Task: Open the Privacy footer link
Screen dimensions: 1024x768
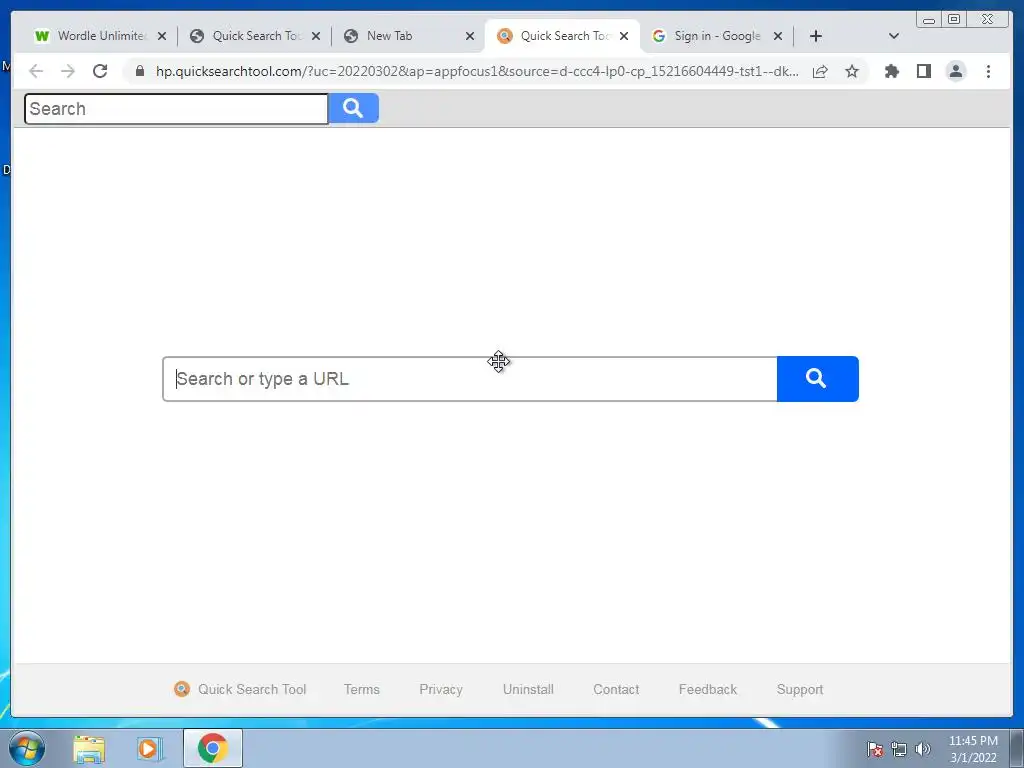Action: [x=441, y=689]
